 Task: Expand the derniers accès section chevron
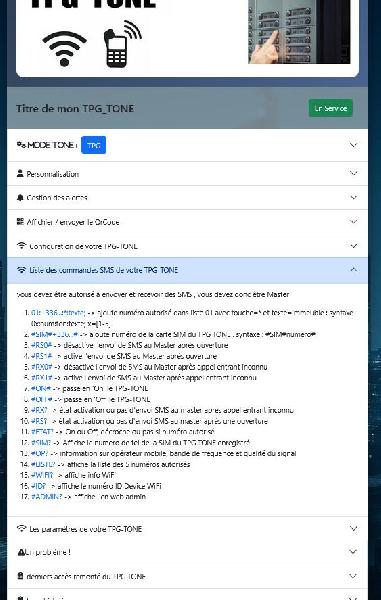354,576
